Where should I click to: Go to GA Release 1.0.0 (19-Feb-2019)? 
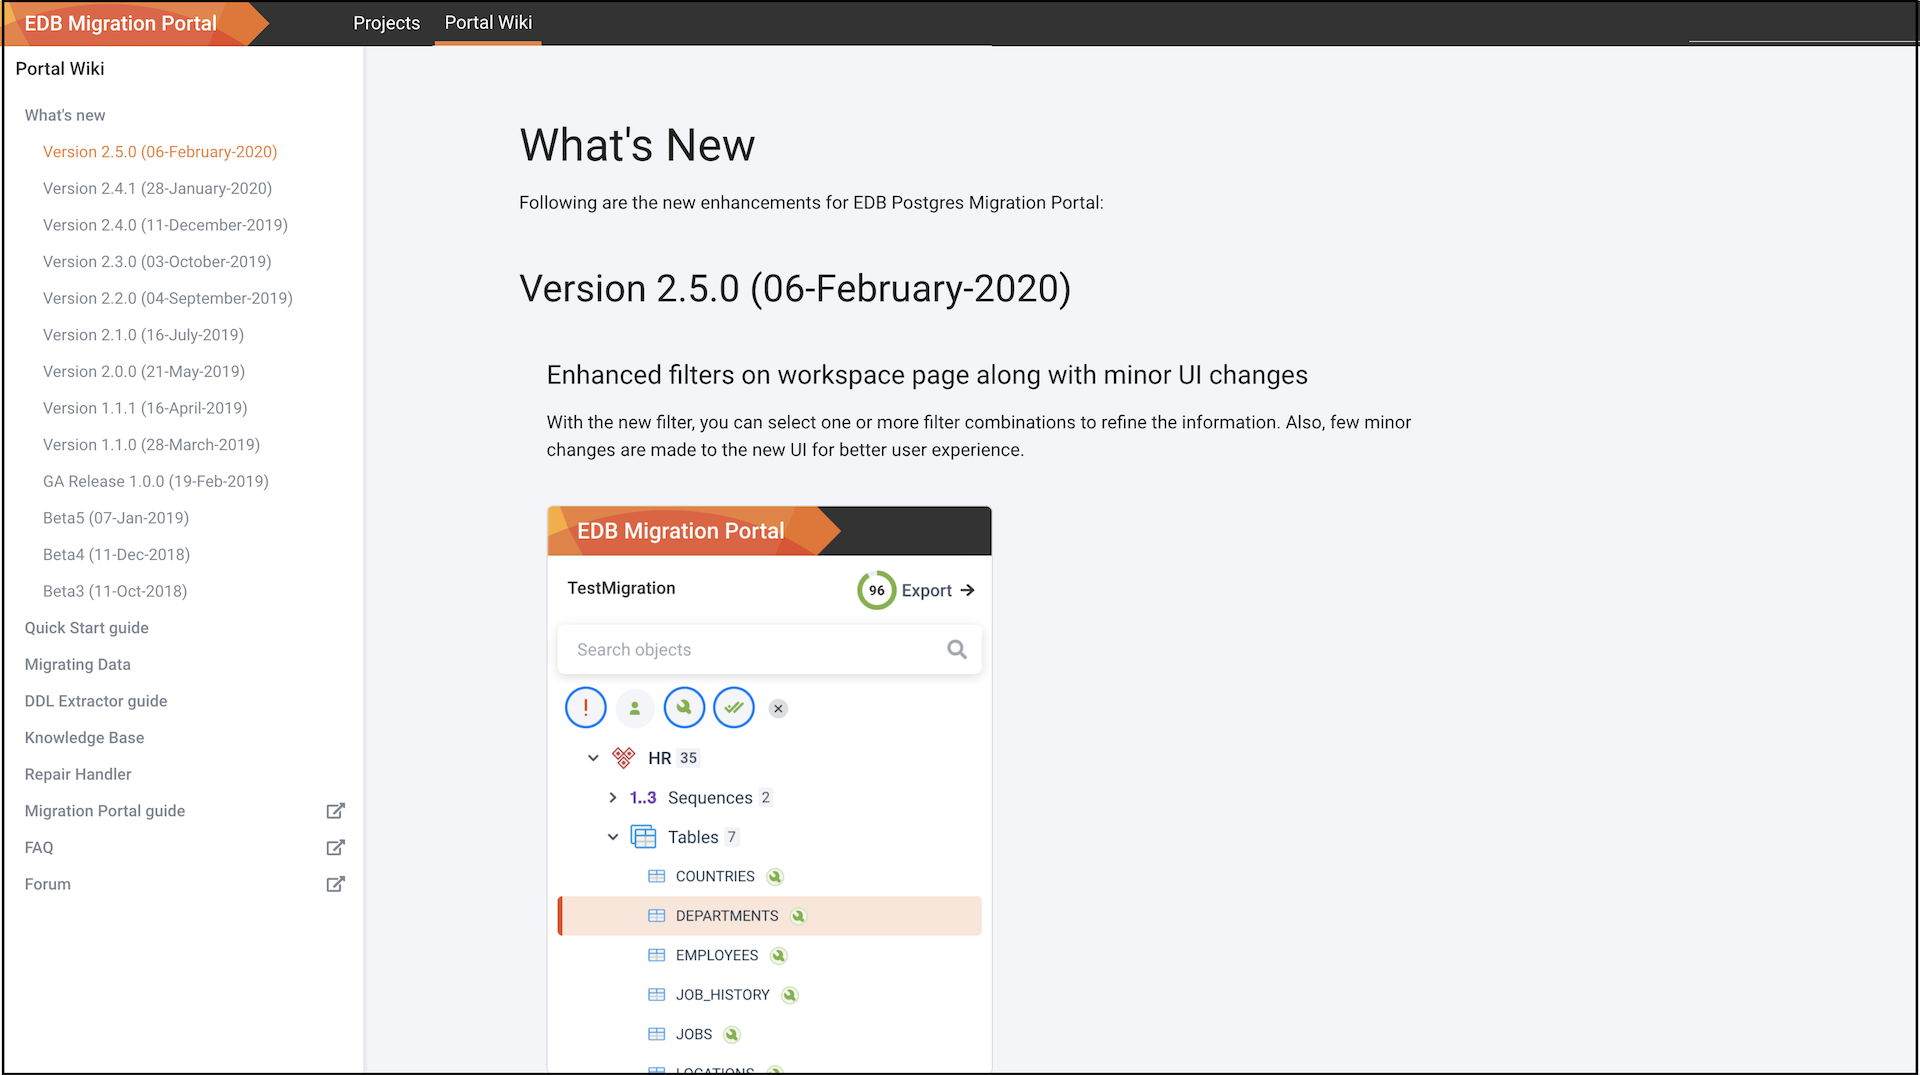[156, 482]
